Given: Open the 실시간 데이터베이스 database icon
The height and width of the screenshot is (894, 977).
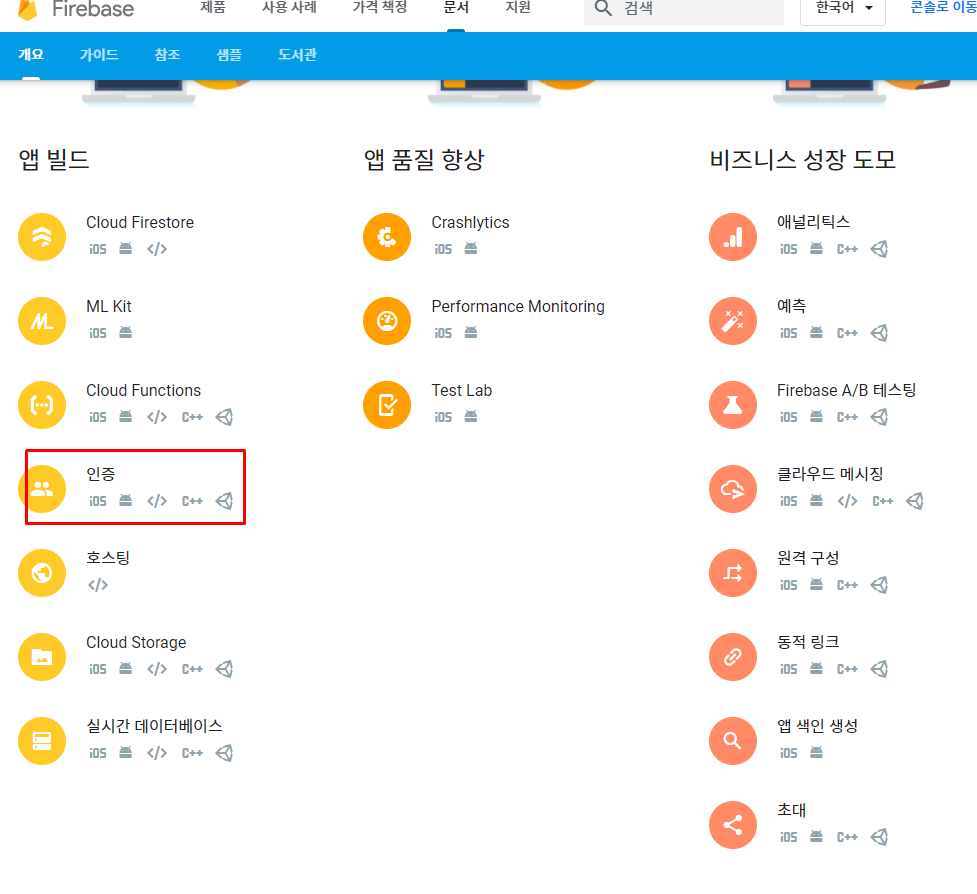Looking at the screenshot, I should pyautogui.click(x=42, y=741).
